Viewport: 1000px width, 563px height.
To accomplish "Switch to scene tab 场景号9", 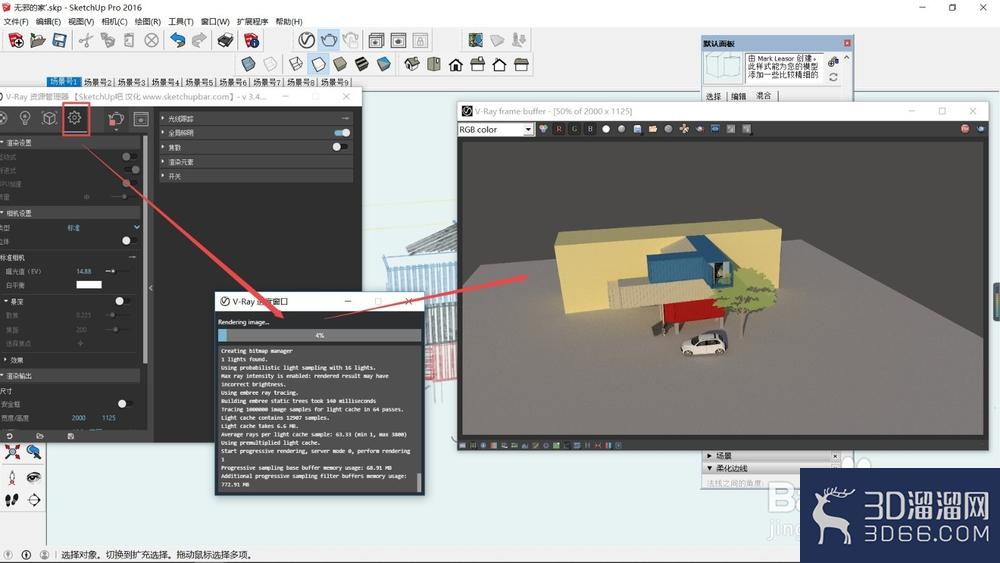I will click(334, 82).
